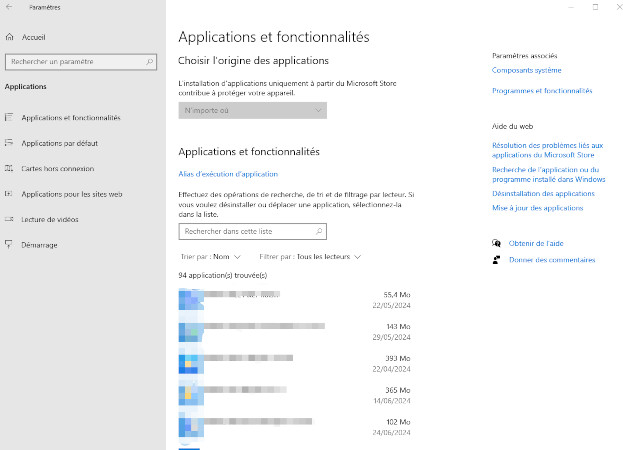Image resolution: width=623 pixels, height=450 pixels.
Task: Click the Obtenir de l'aide icon
Action: coord(496,243)
